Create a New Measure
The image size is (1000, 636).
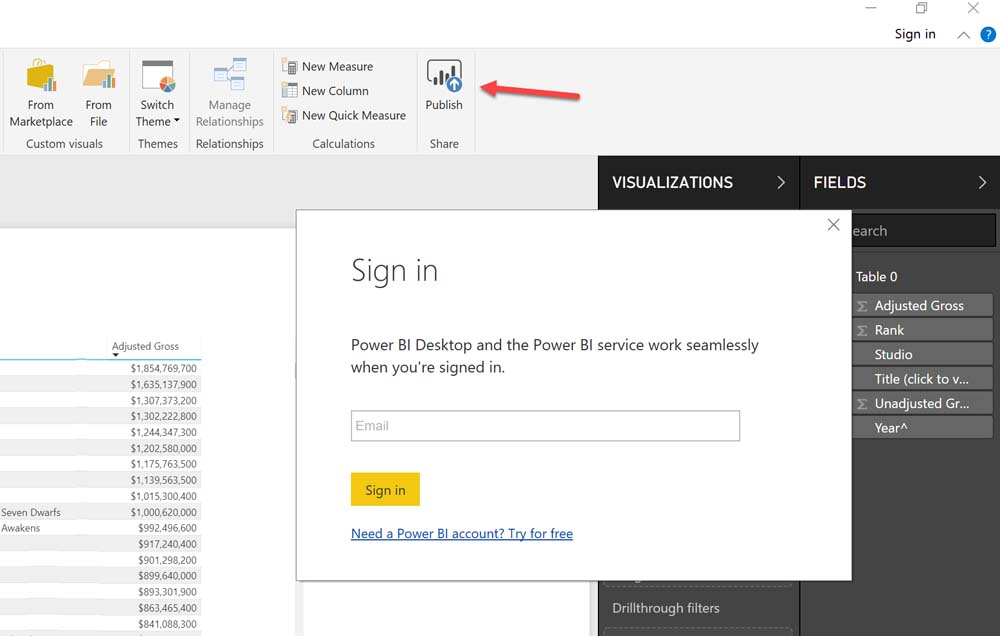(x=327, y=66)
